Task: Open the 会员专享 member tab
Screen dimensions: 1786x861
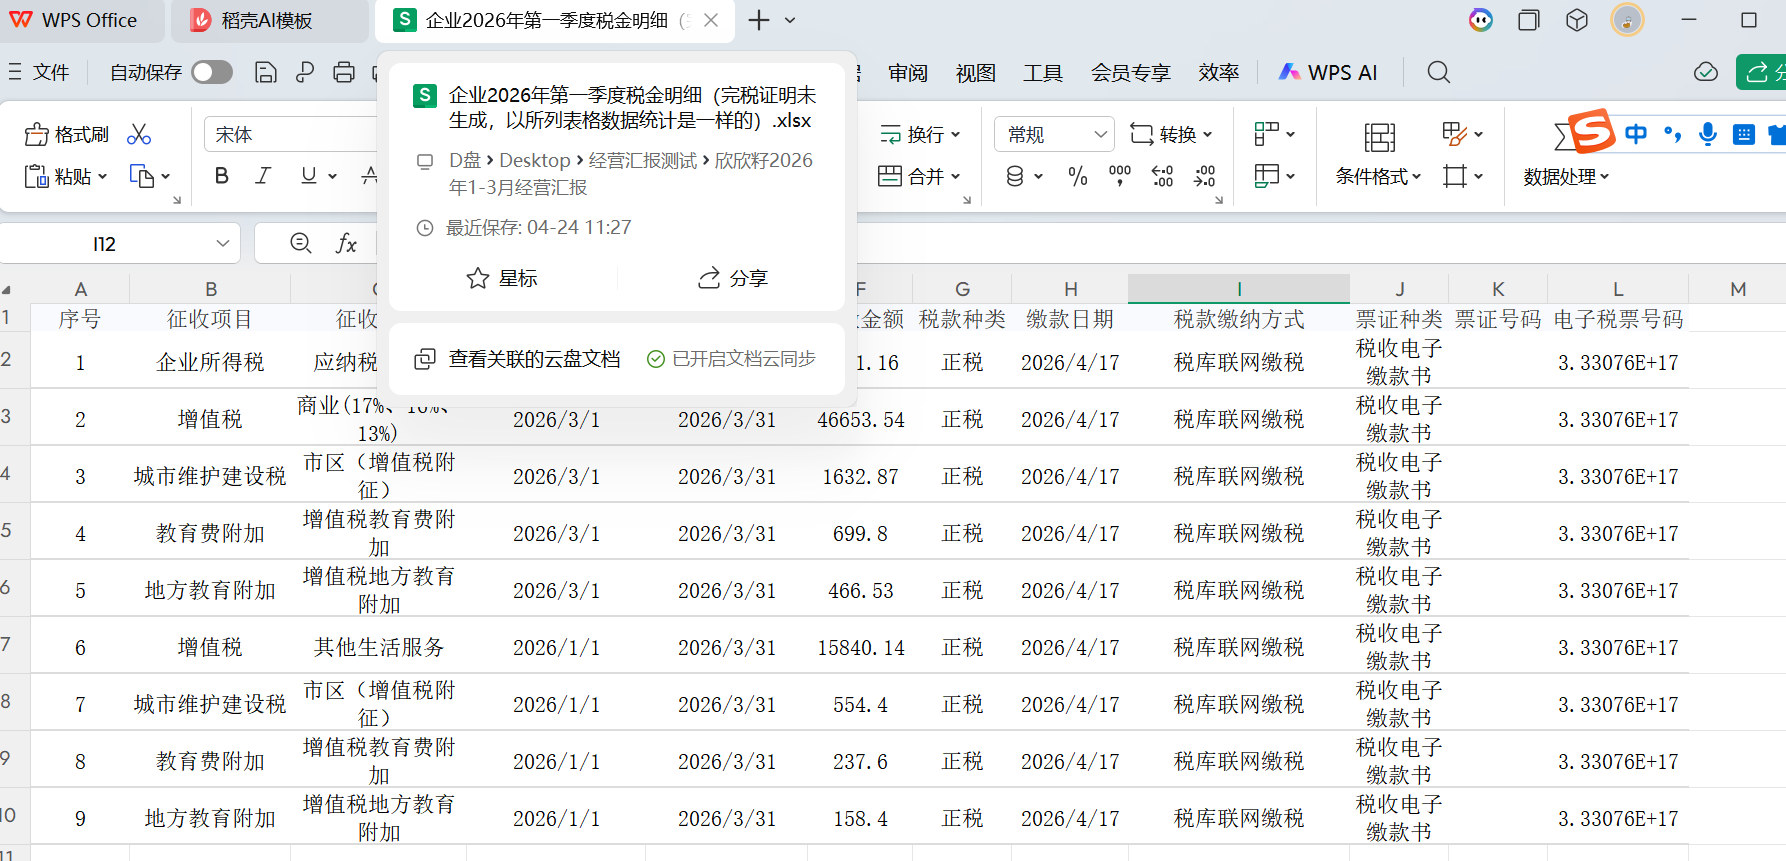Action: coord(1131,72)
